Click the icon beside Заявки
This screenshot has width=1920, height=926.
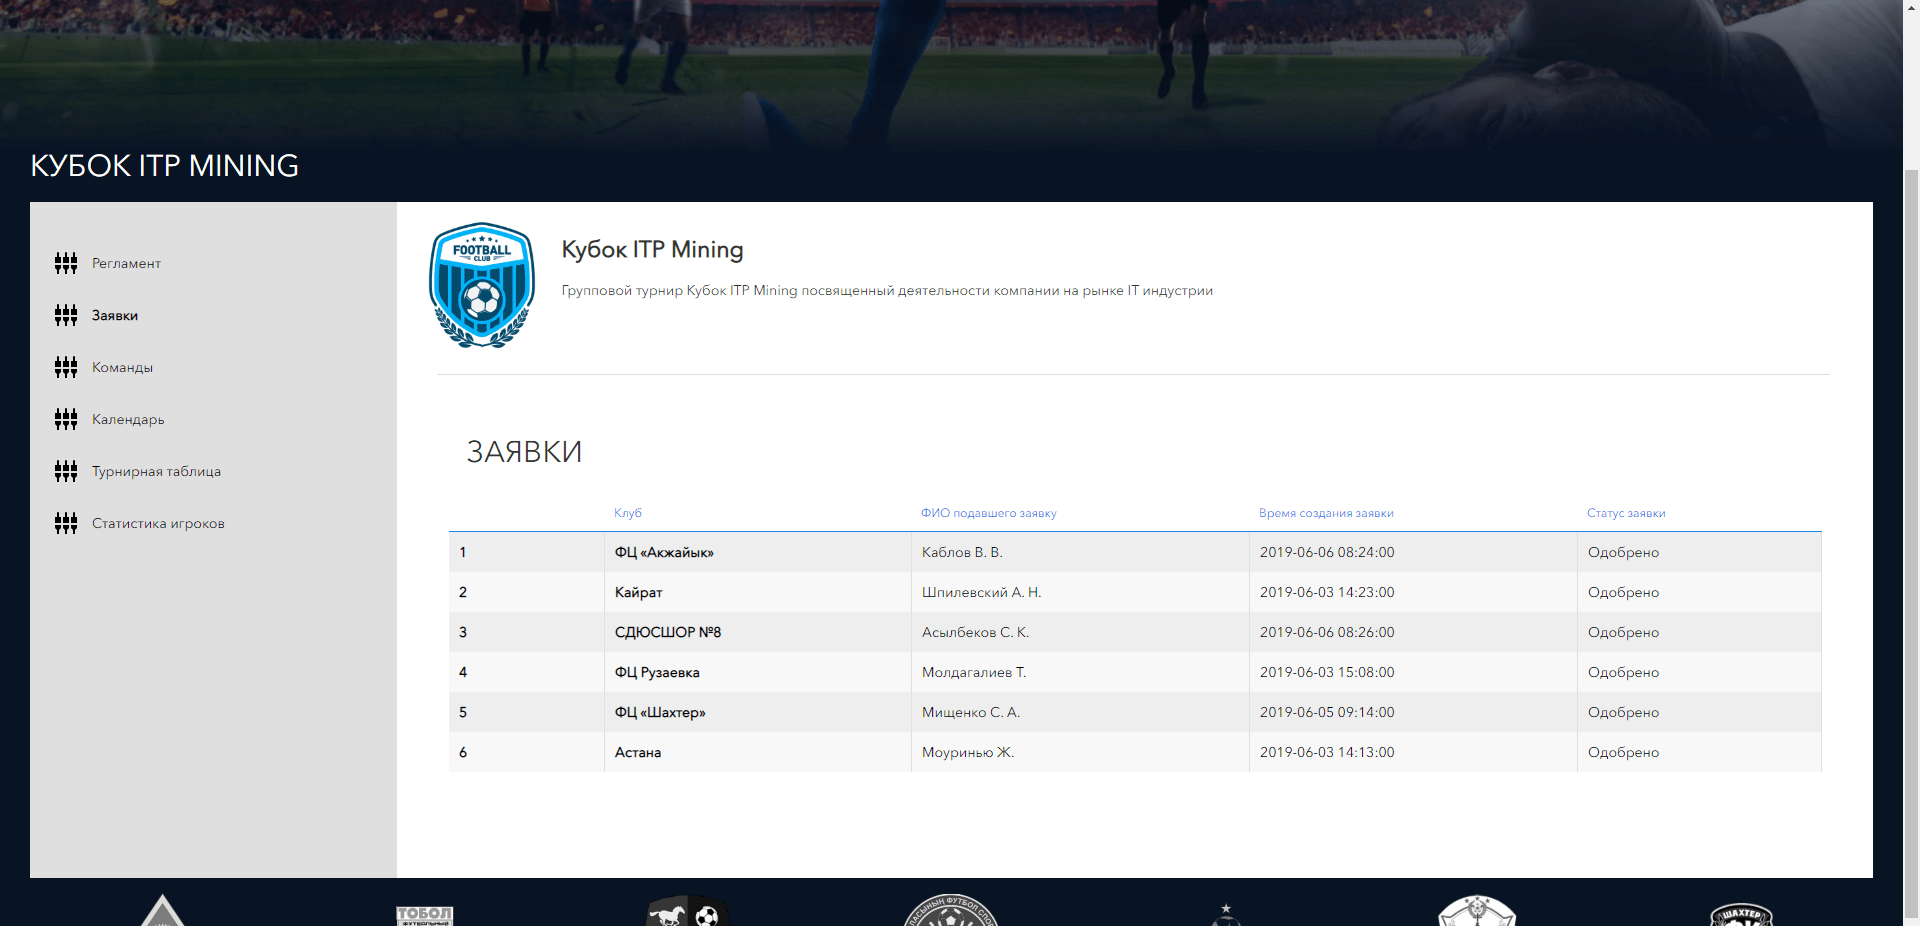click(x=66, y=315)
